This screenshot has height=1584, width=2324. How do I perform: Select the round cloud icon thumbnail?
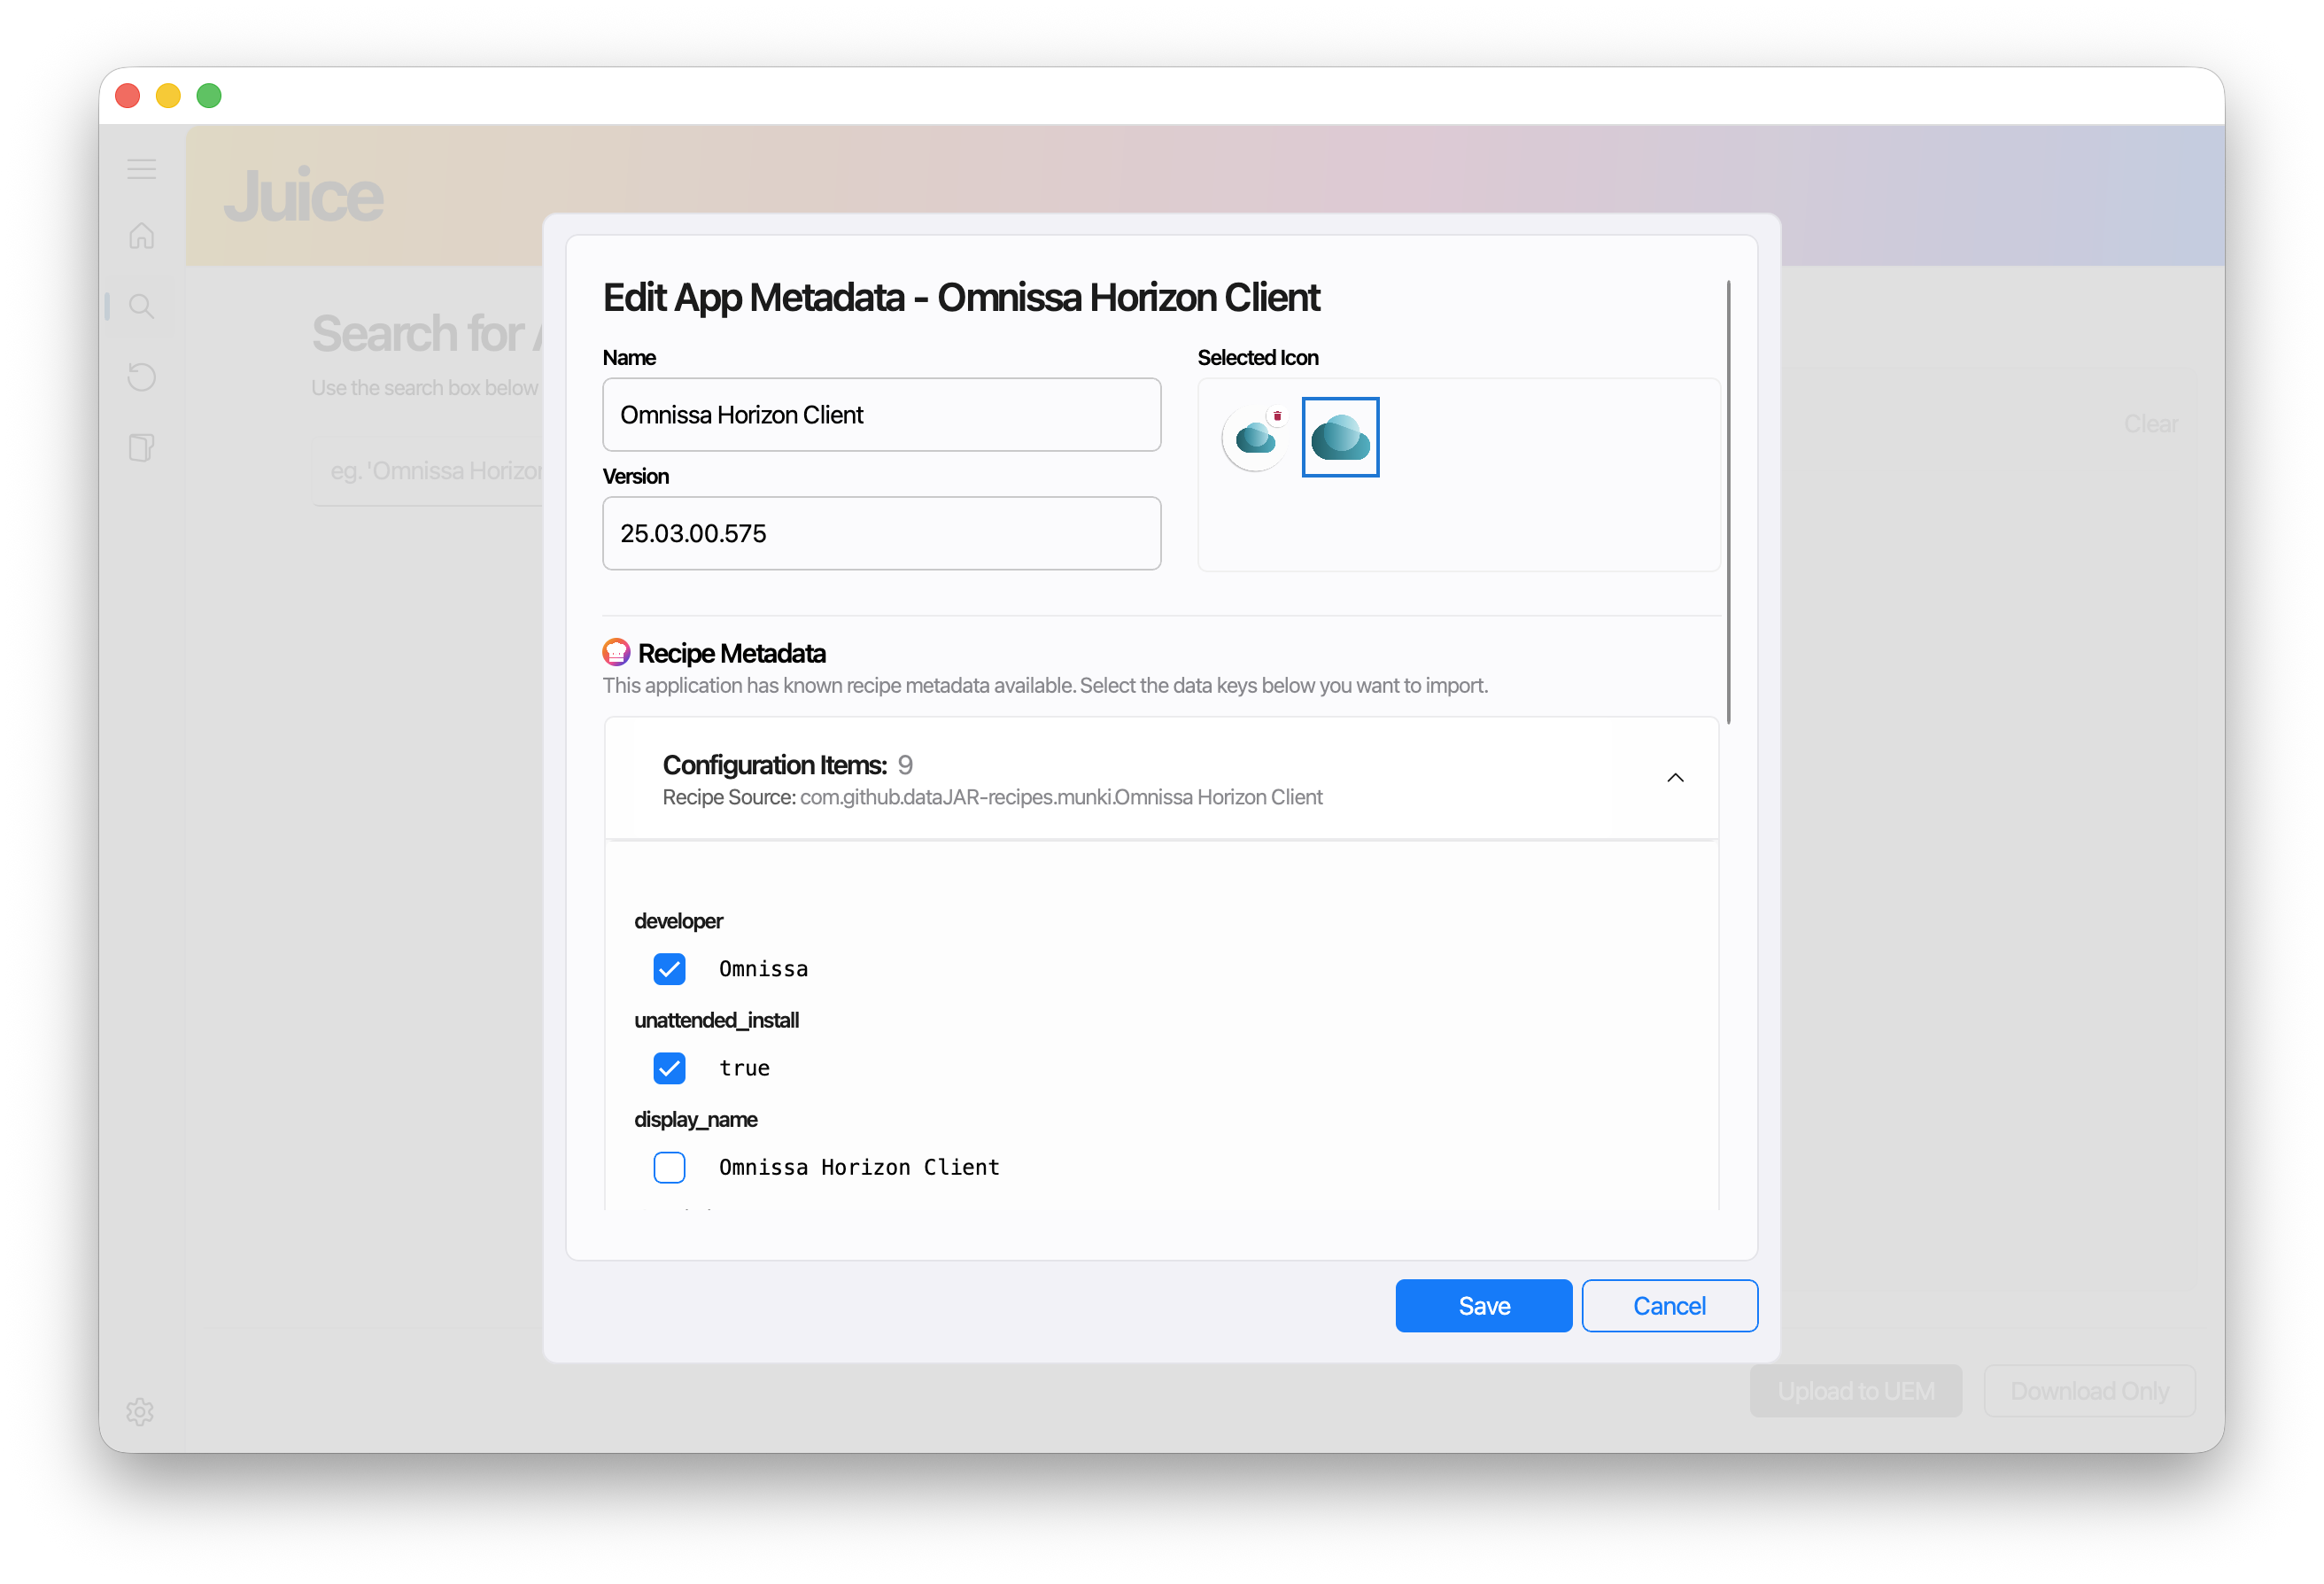point(1254,439)
